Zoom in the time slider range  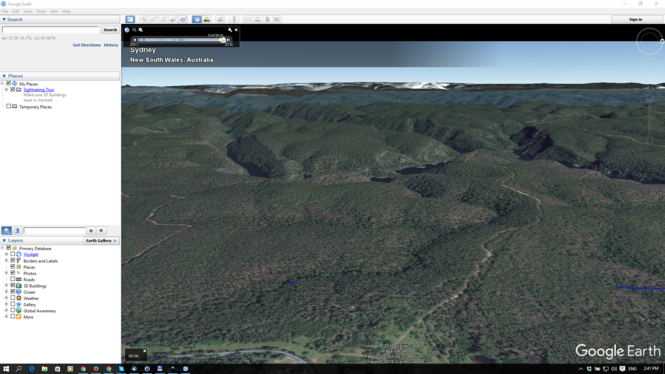tap(141, 30)
